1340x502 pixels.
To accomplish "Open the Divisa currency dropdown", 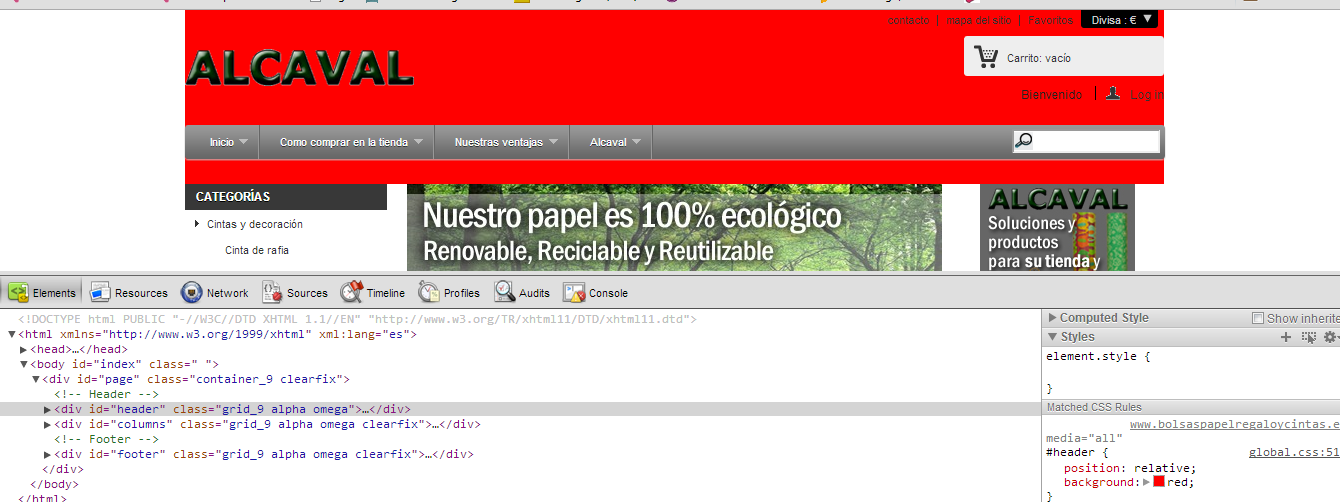I will pyautogui.click(x=1122, y=19).
